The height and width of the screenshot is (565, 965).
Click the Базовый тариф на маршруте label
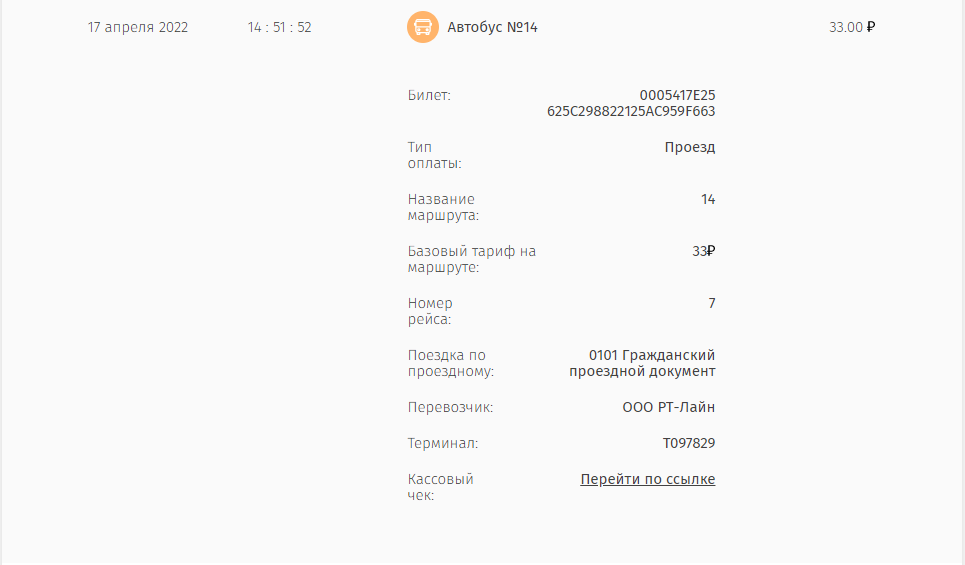point(471,259)
